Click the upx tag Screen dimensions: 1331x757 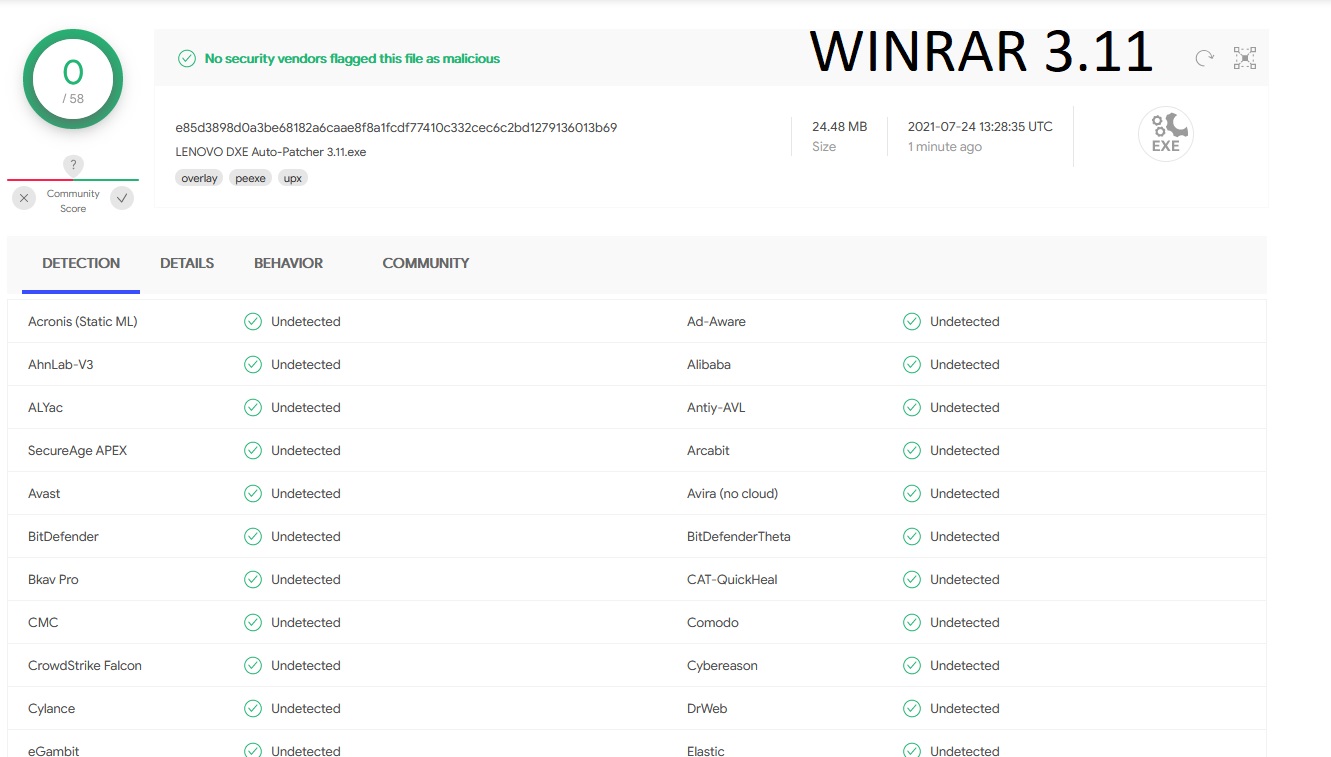point(293,178)
